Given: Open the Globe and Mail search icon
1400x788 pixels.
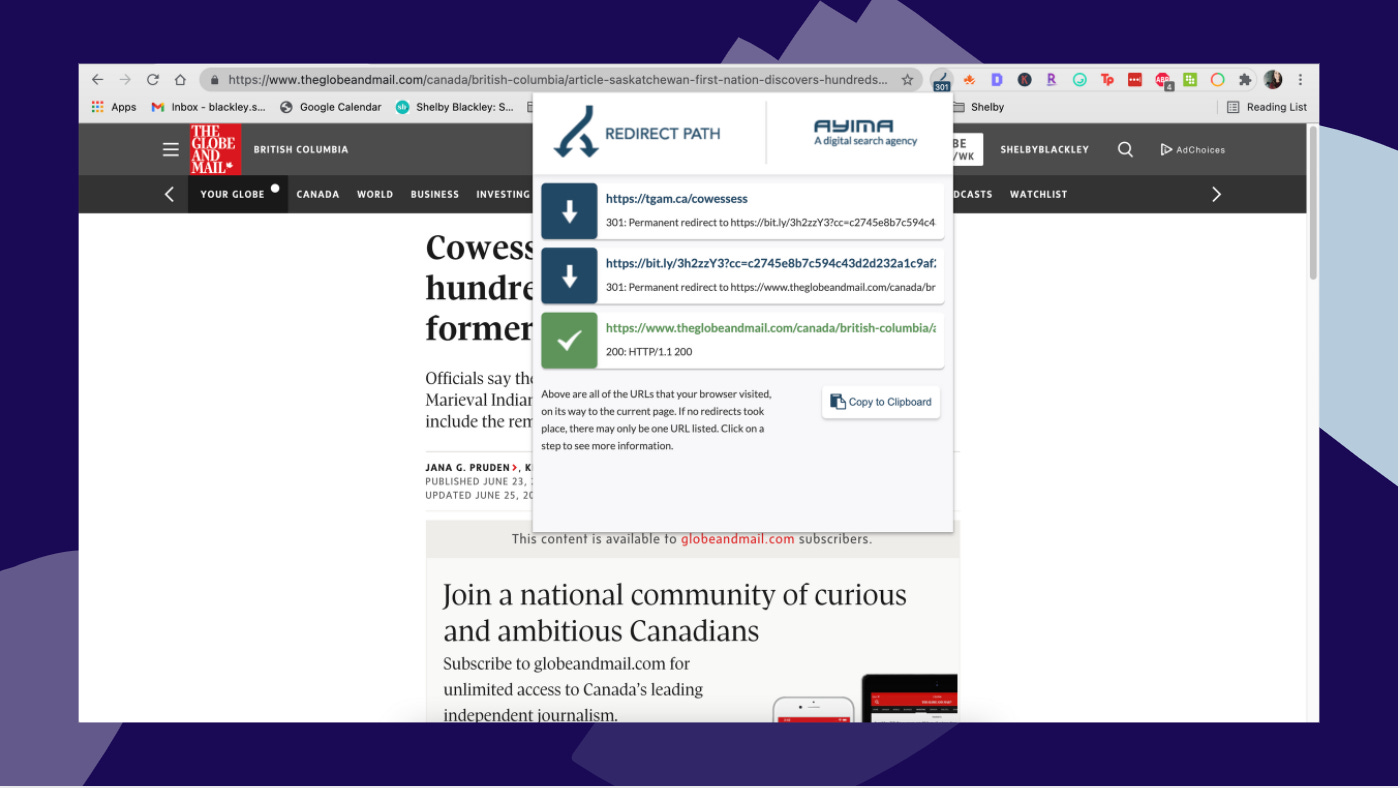Looking at the screenshot, I should click(1125, 149).
